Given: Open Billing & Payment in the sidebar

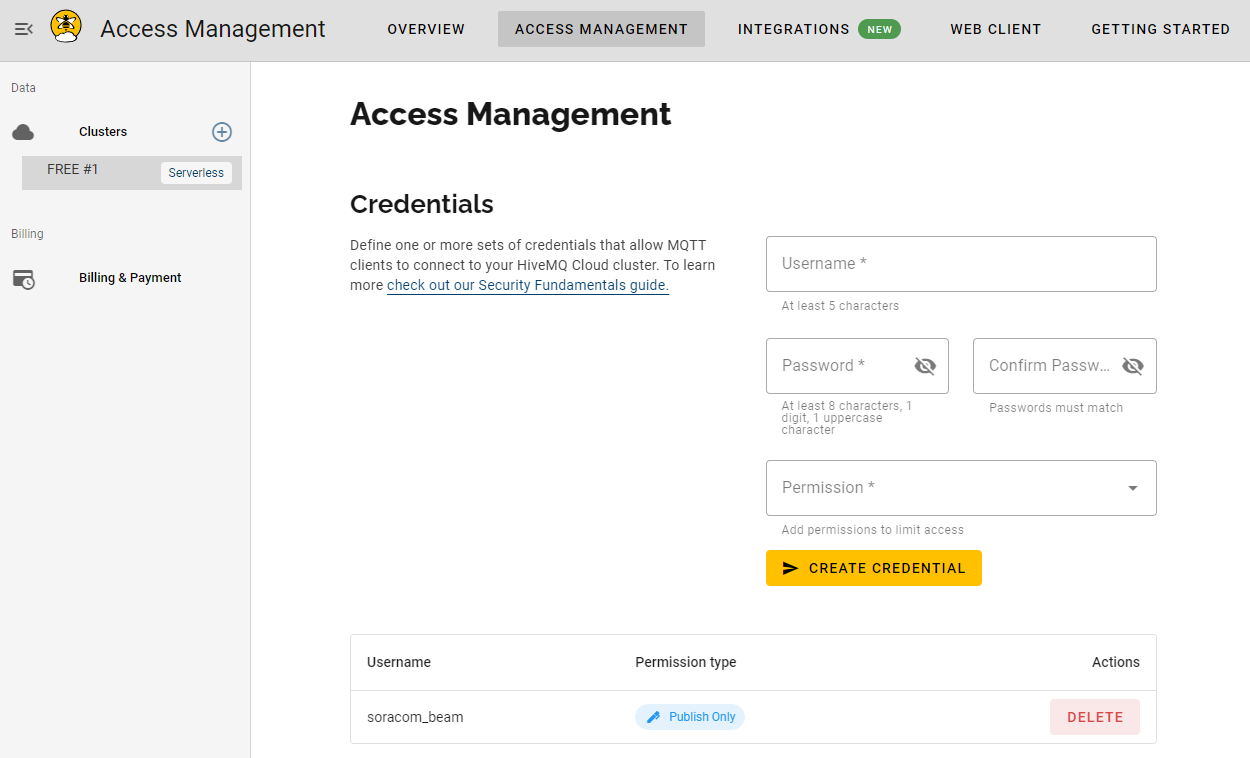Looking at the screenshot, I should point(130,278).
